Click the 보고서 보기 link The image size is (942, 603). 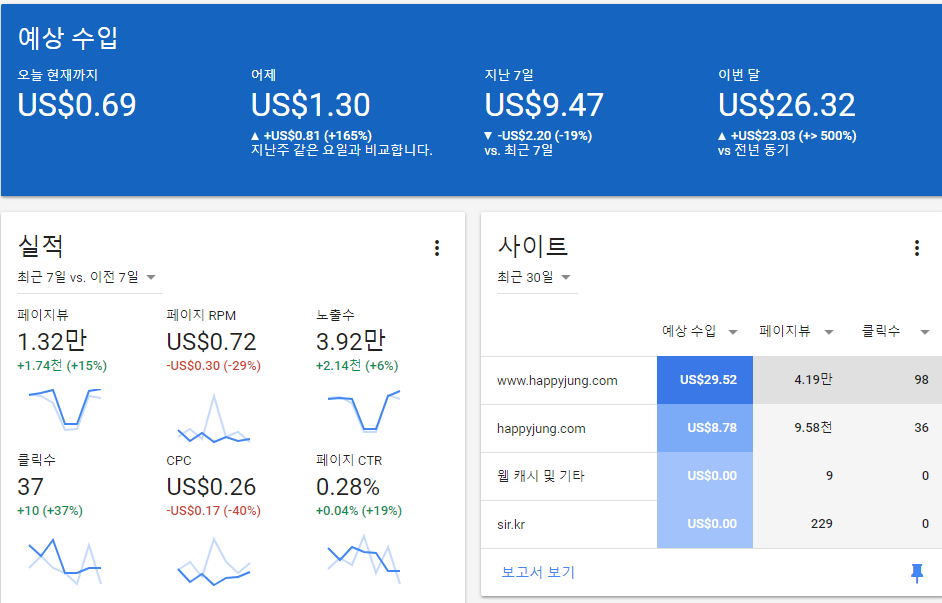click(x=538, y=572)
